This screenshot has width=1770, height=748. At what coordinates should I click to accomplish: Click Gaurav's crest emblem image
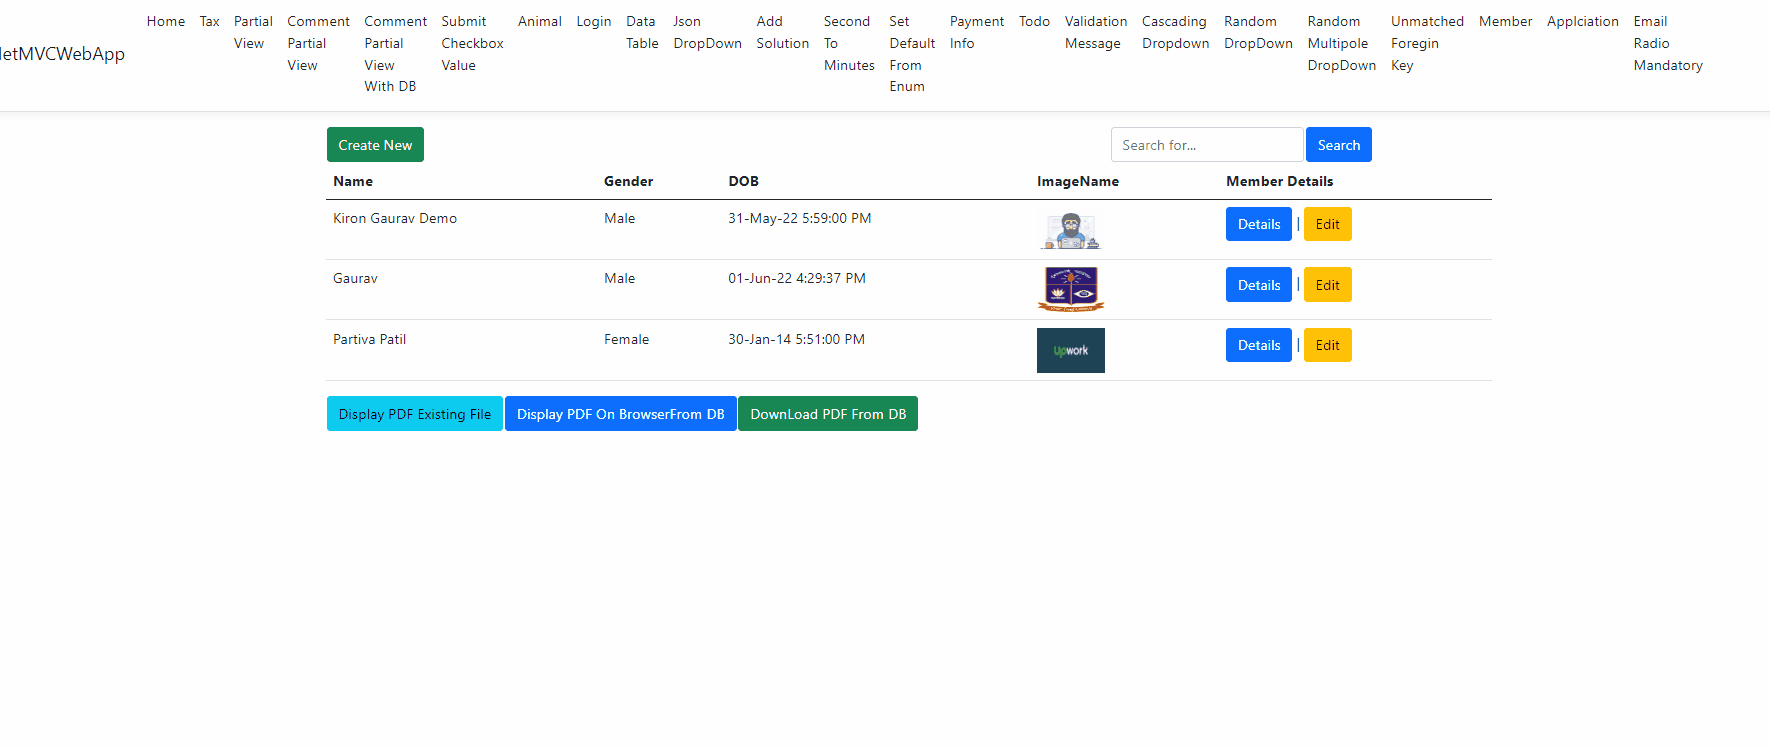[1070, 290]
